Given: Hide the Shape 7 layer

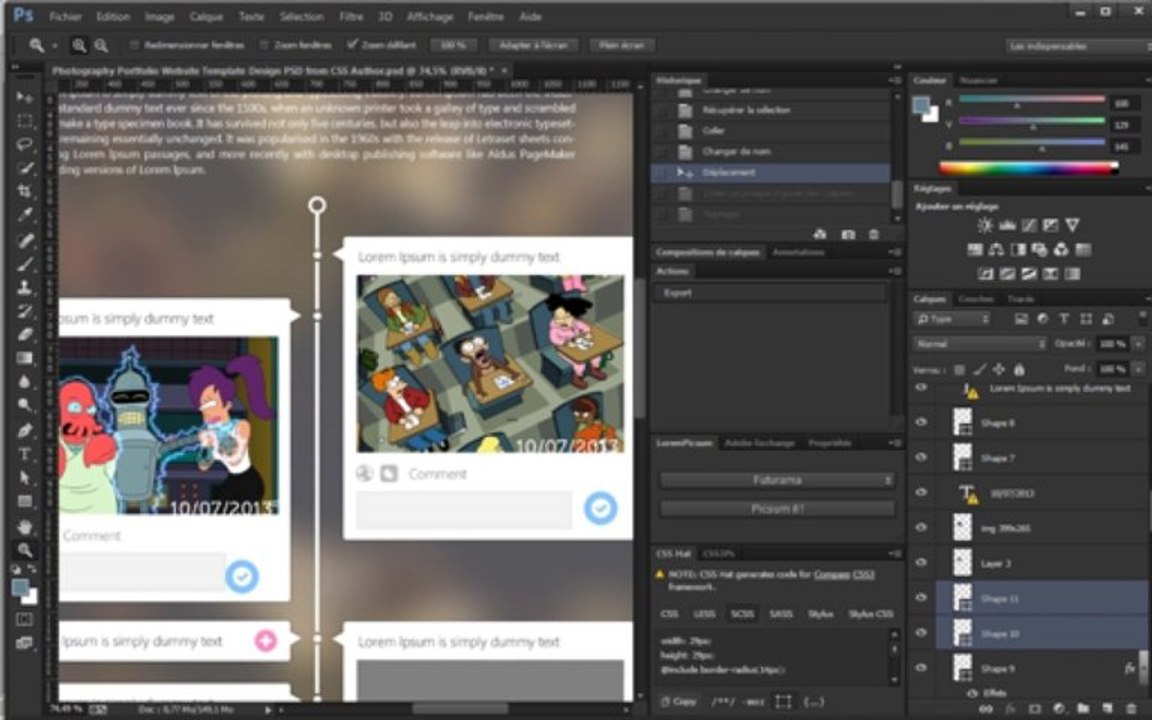Looking at the screenshot, I should tap(921, 457).
